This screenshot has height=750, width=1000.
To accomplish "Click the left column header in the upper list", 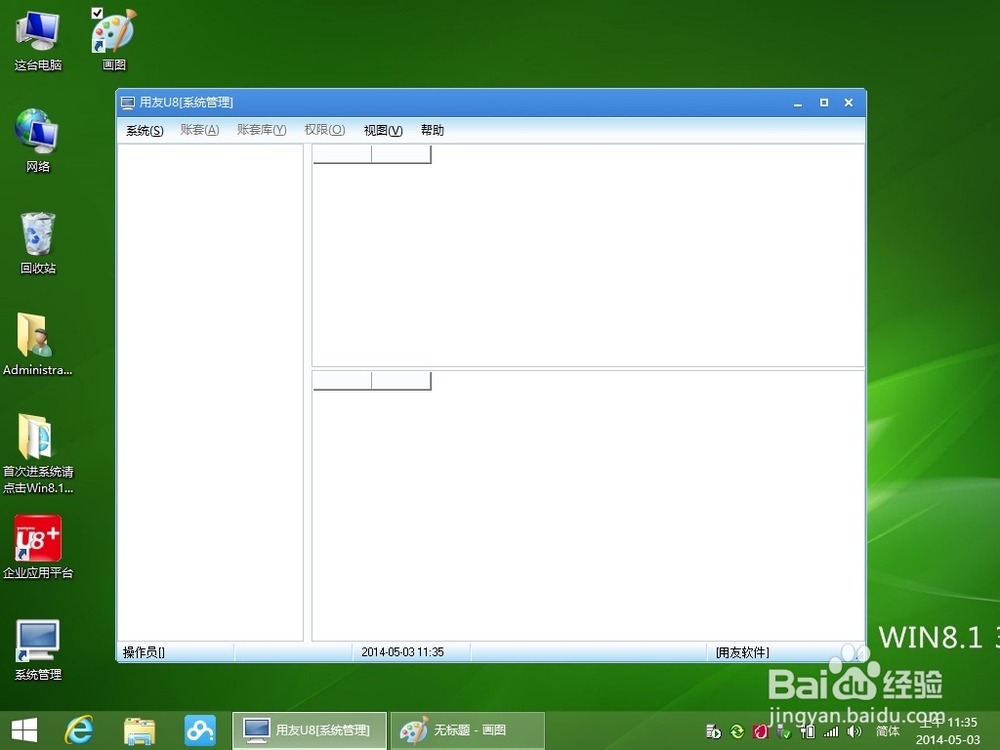I will pos(342,154).
